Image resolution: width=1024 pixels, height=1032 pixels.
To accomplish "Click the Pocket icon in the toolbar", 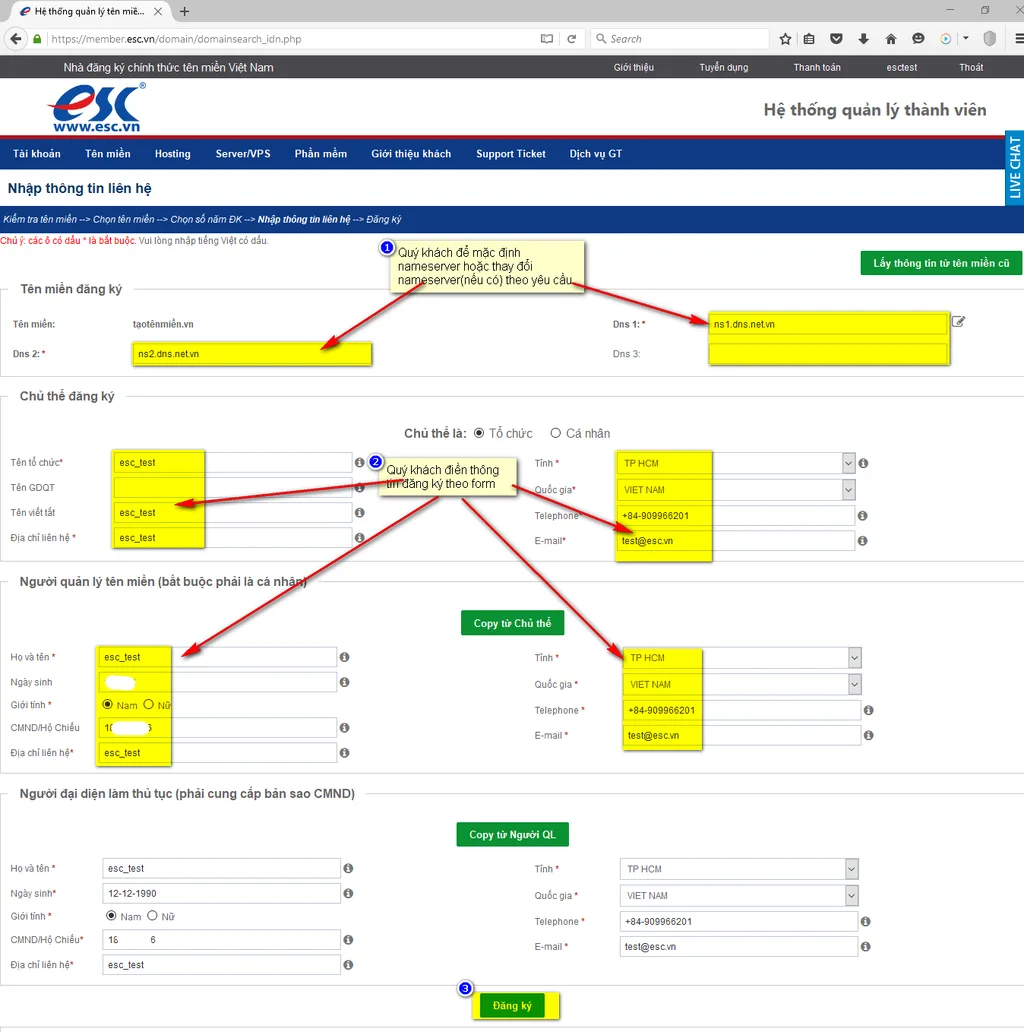I will (x=836, y=39).
